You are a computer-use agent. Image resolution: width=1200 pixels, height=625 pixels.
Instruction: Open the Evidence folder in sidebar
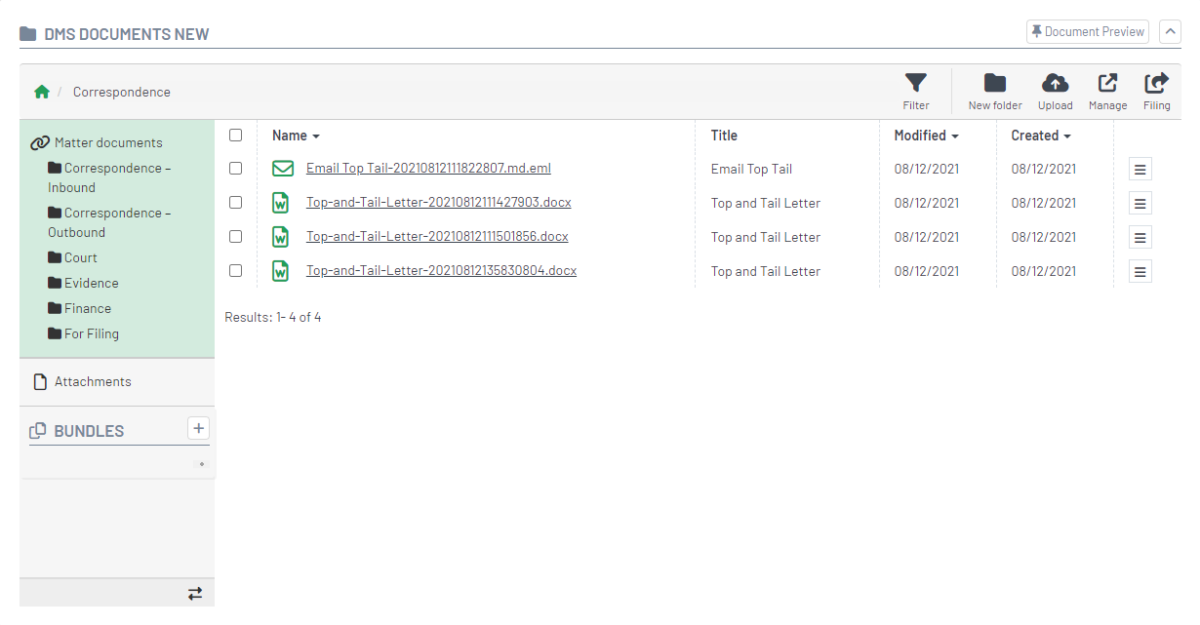pyautogui.click(x=90, y=283)
